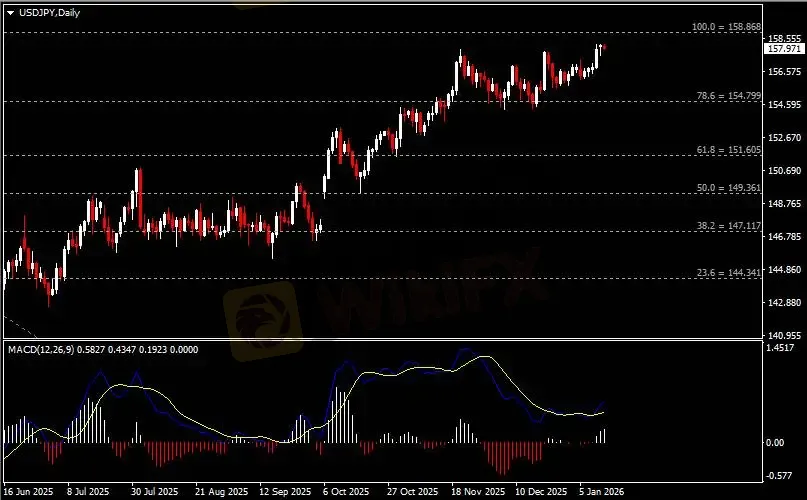This screenshot has width=807, height=500.
Task: Click price axis value 140.955
Action: [784, 336]
